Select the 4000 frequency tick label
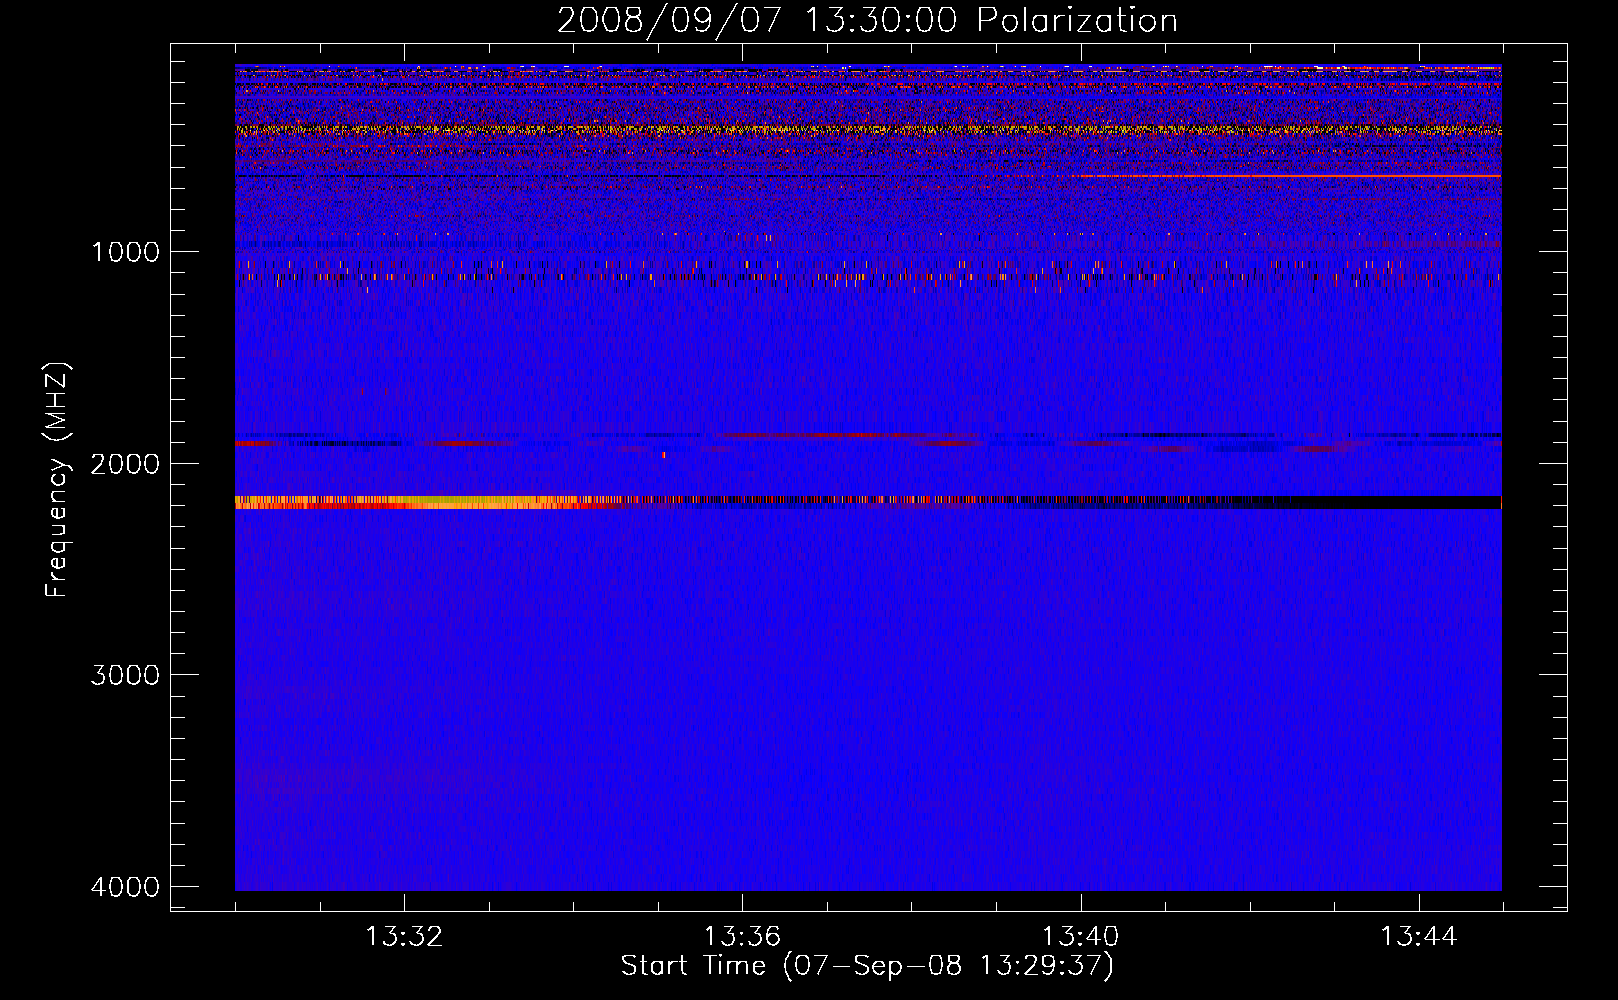This screenshot has height=1000, width=1618. (125, 887)
